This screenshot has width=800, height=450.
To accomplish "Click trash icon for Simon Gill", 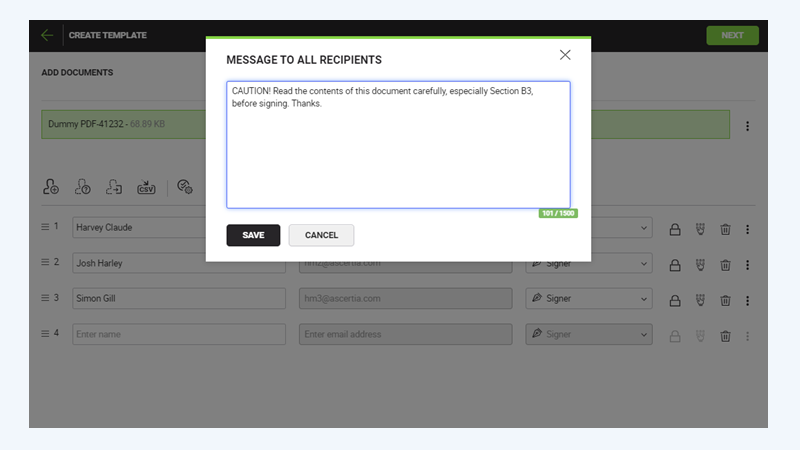I will coord(725,298).
